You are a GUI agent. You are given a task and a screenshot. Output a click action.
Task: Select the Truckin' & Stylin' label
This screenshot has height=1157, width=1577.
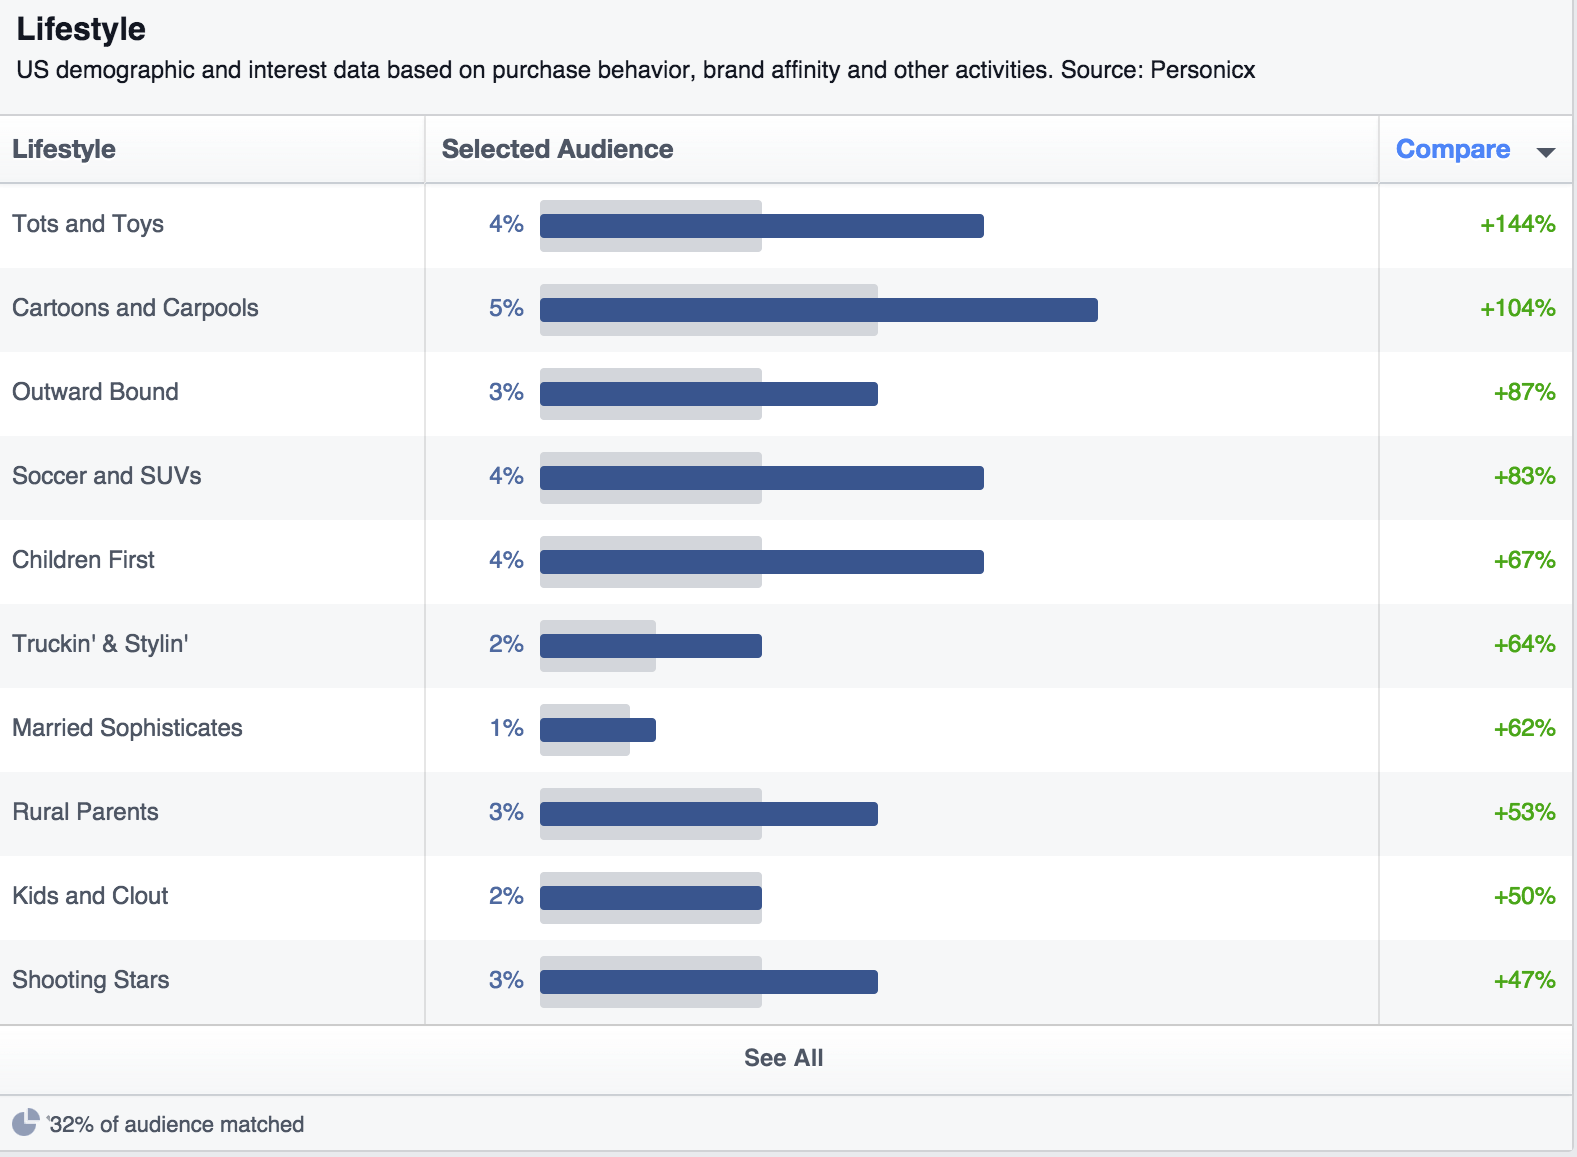point(101,645)
